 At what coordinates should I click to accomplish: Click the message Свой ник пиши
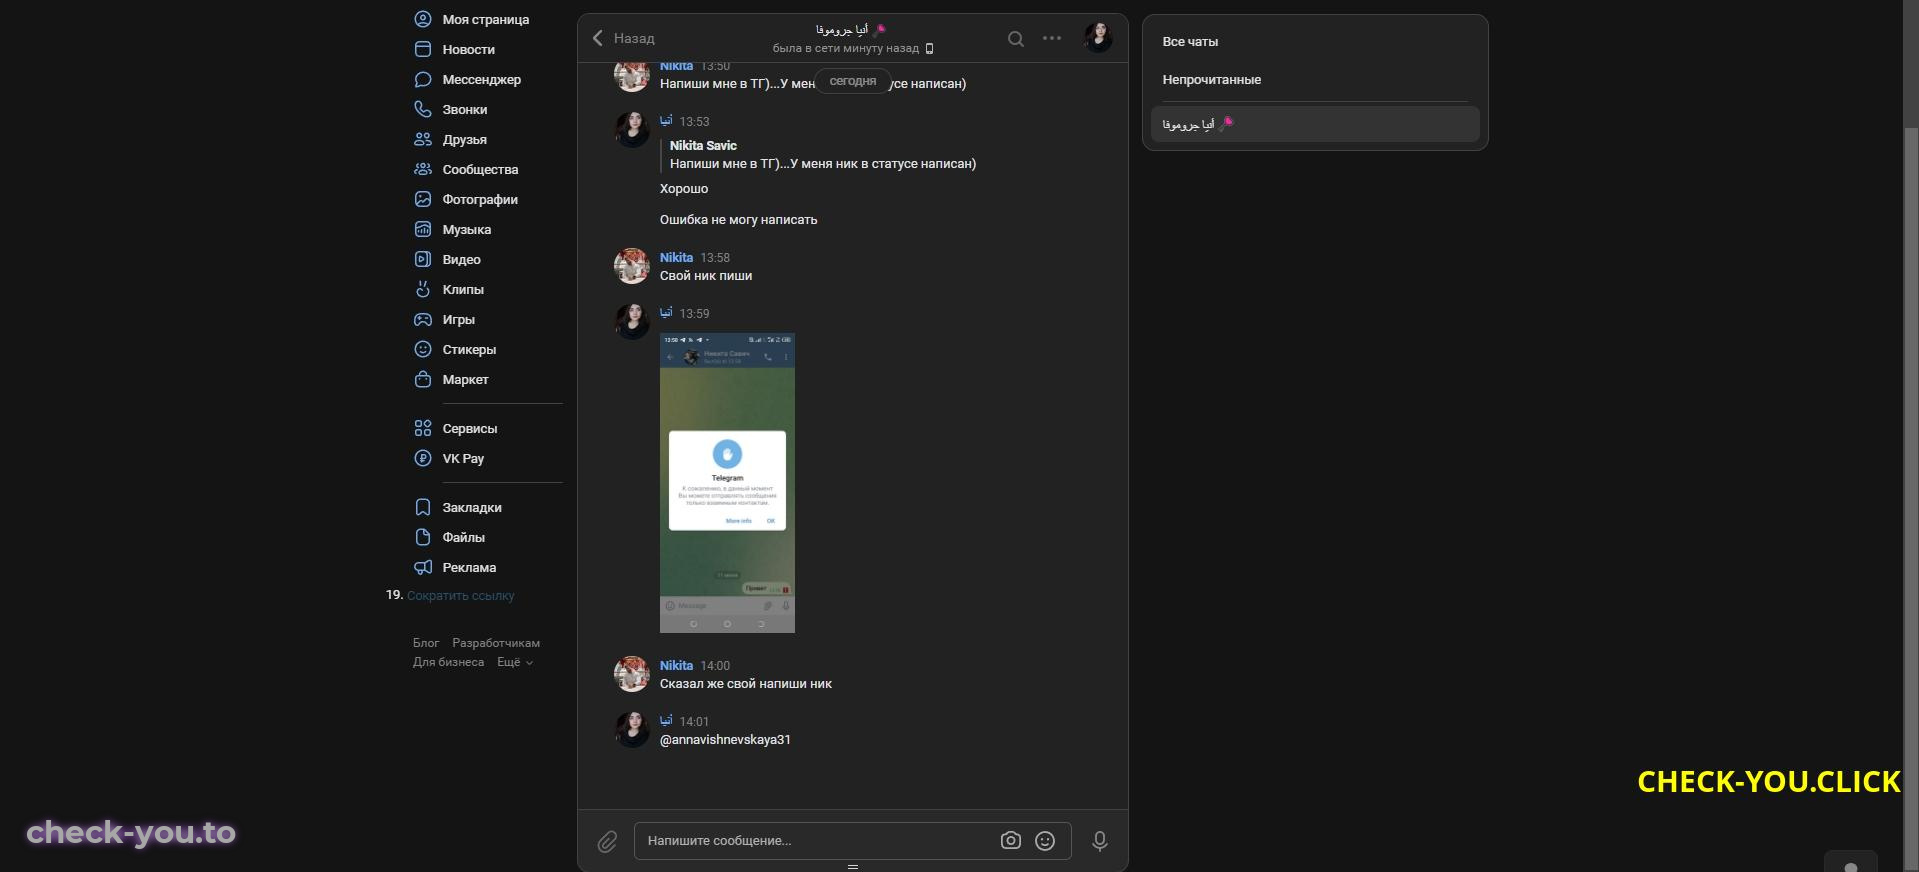click(x=706, y=276)
